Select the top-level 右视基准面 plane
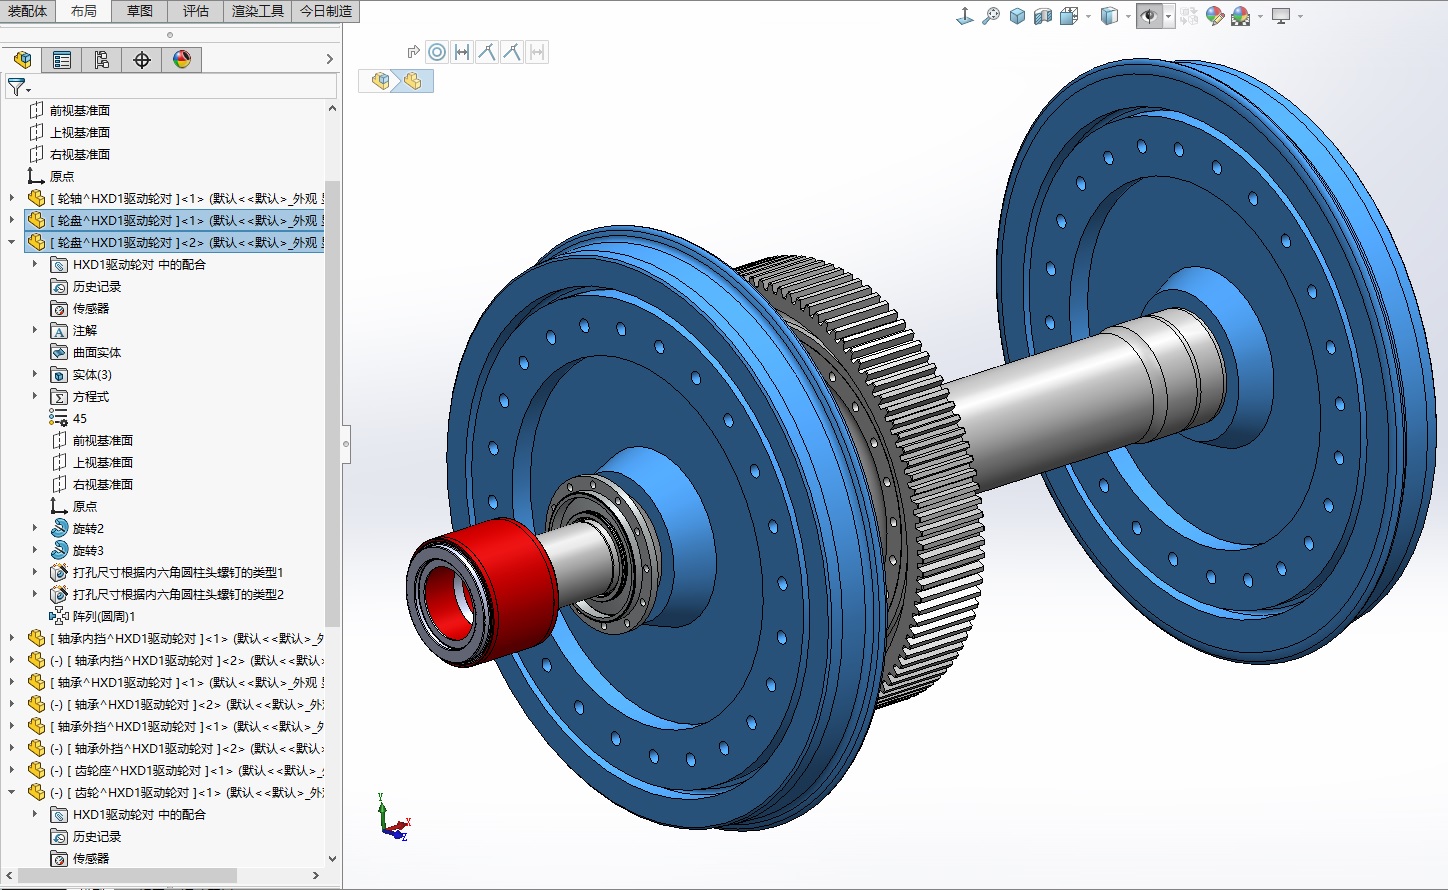1448x890 pixels. [x=80, y=154]
